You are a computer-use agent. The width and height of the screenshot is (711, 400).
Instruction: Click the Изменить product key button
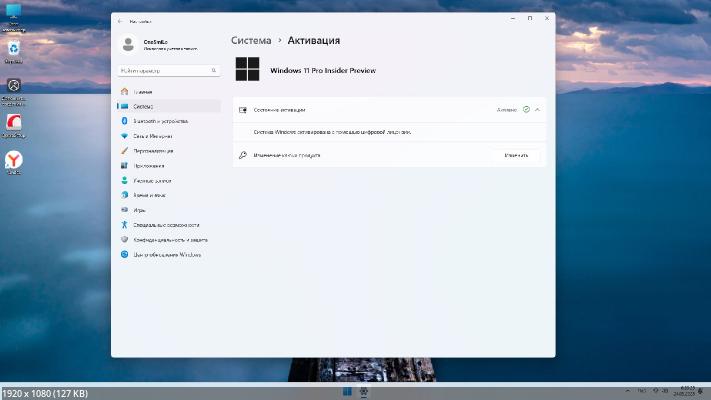point(516,155)
